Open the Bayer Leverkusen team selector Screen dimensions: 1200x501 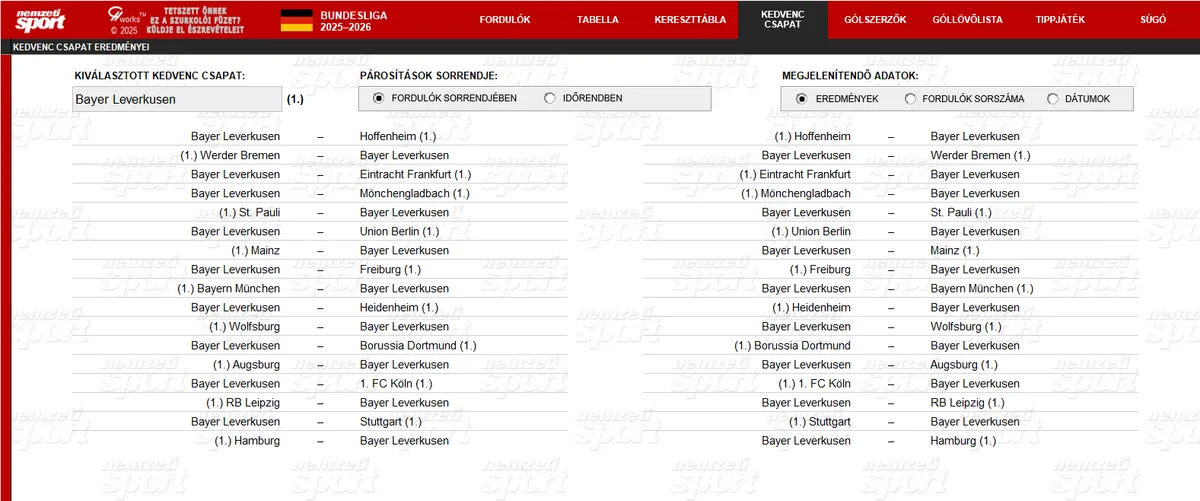point(177,99)
